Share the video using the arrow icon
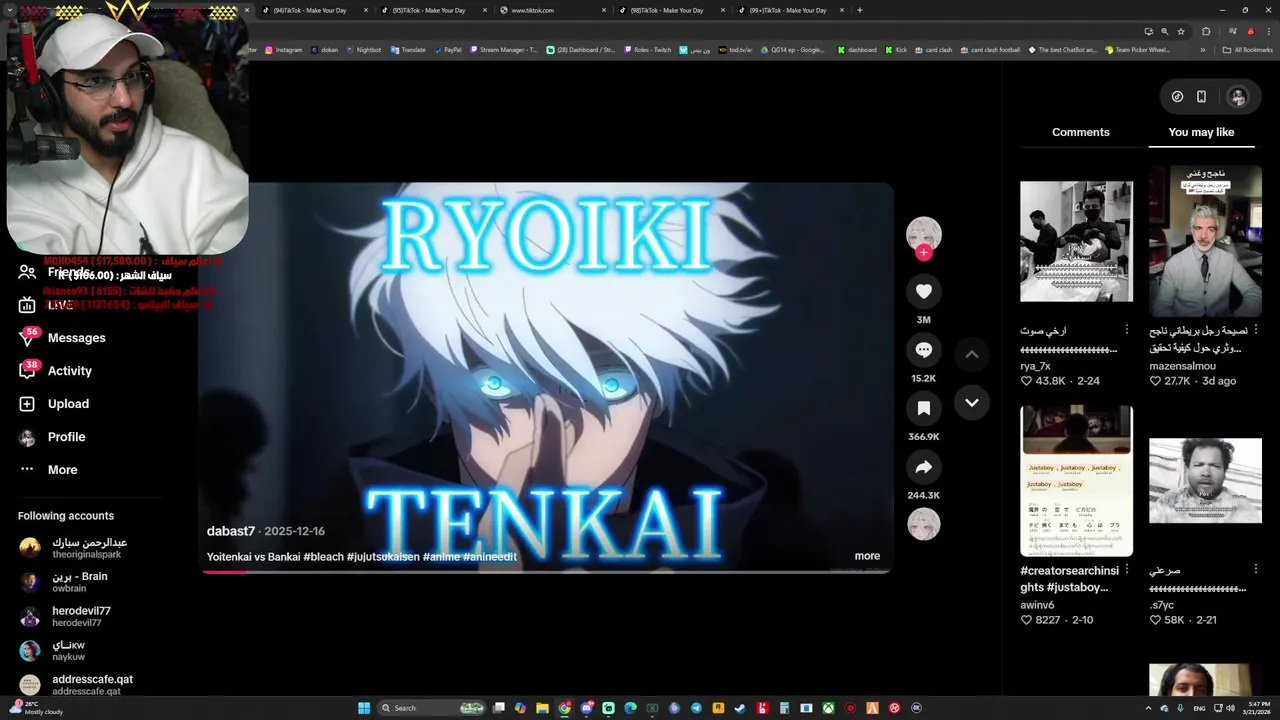The image size is (1280, 720). point(924,467)
